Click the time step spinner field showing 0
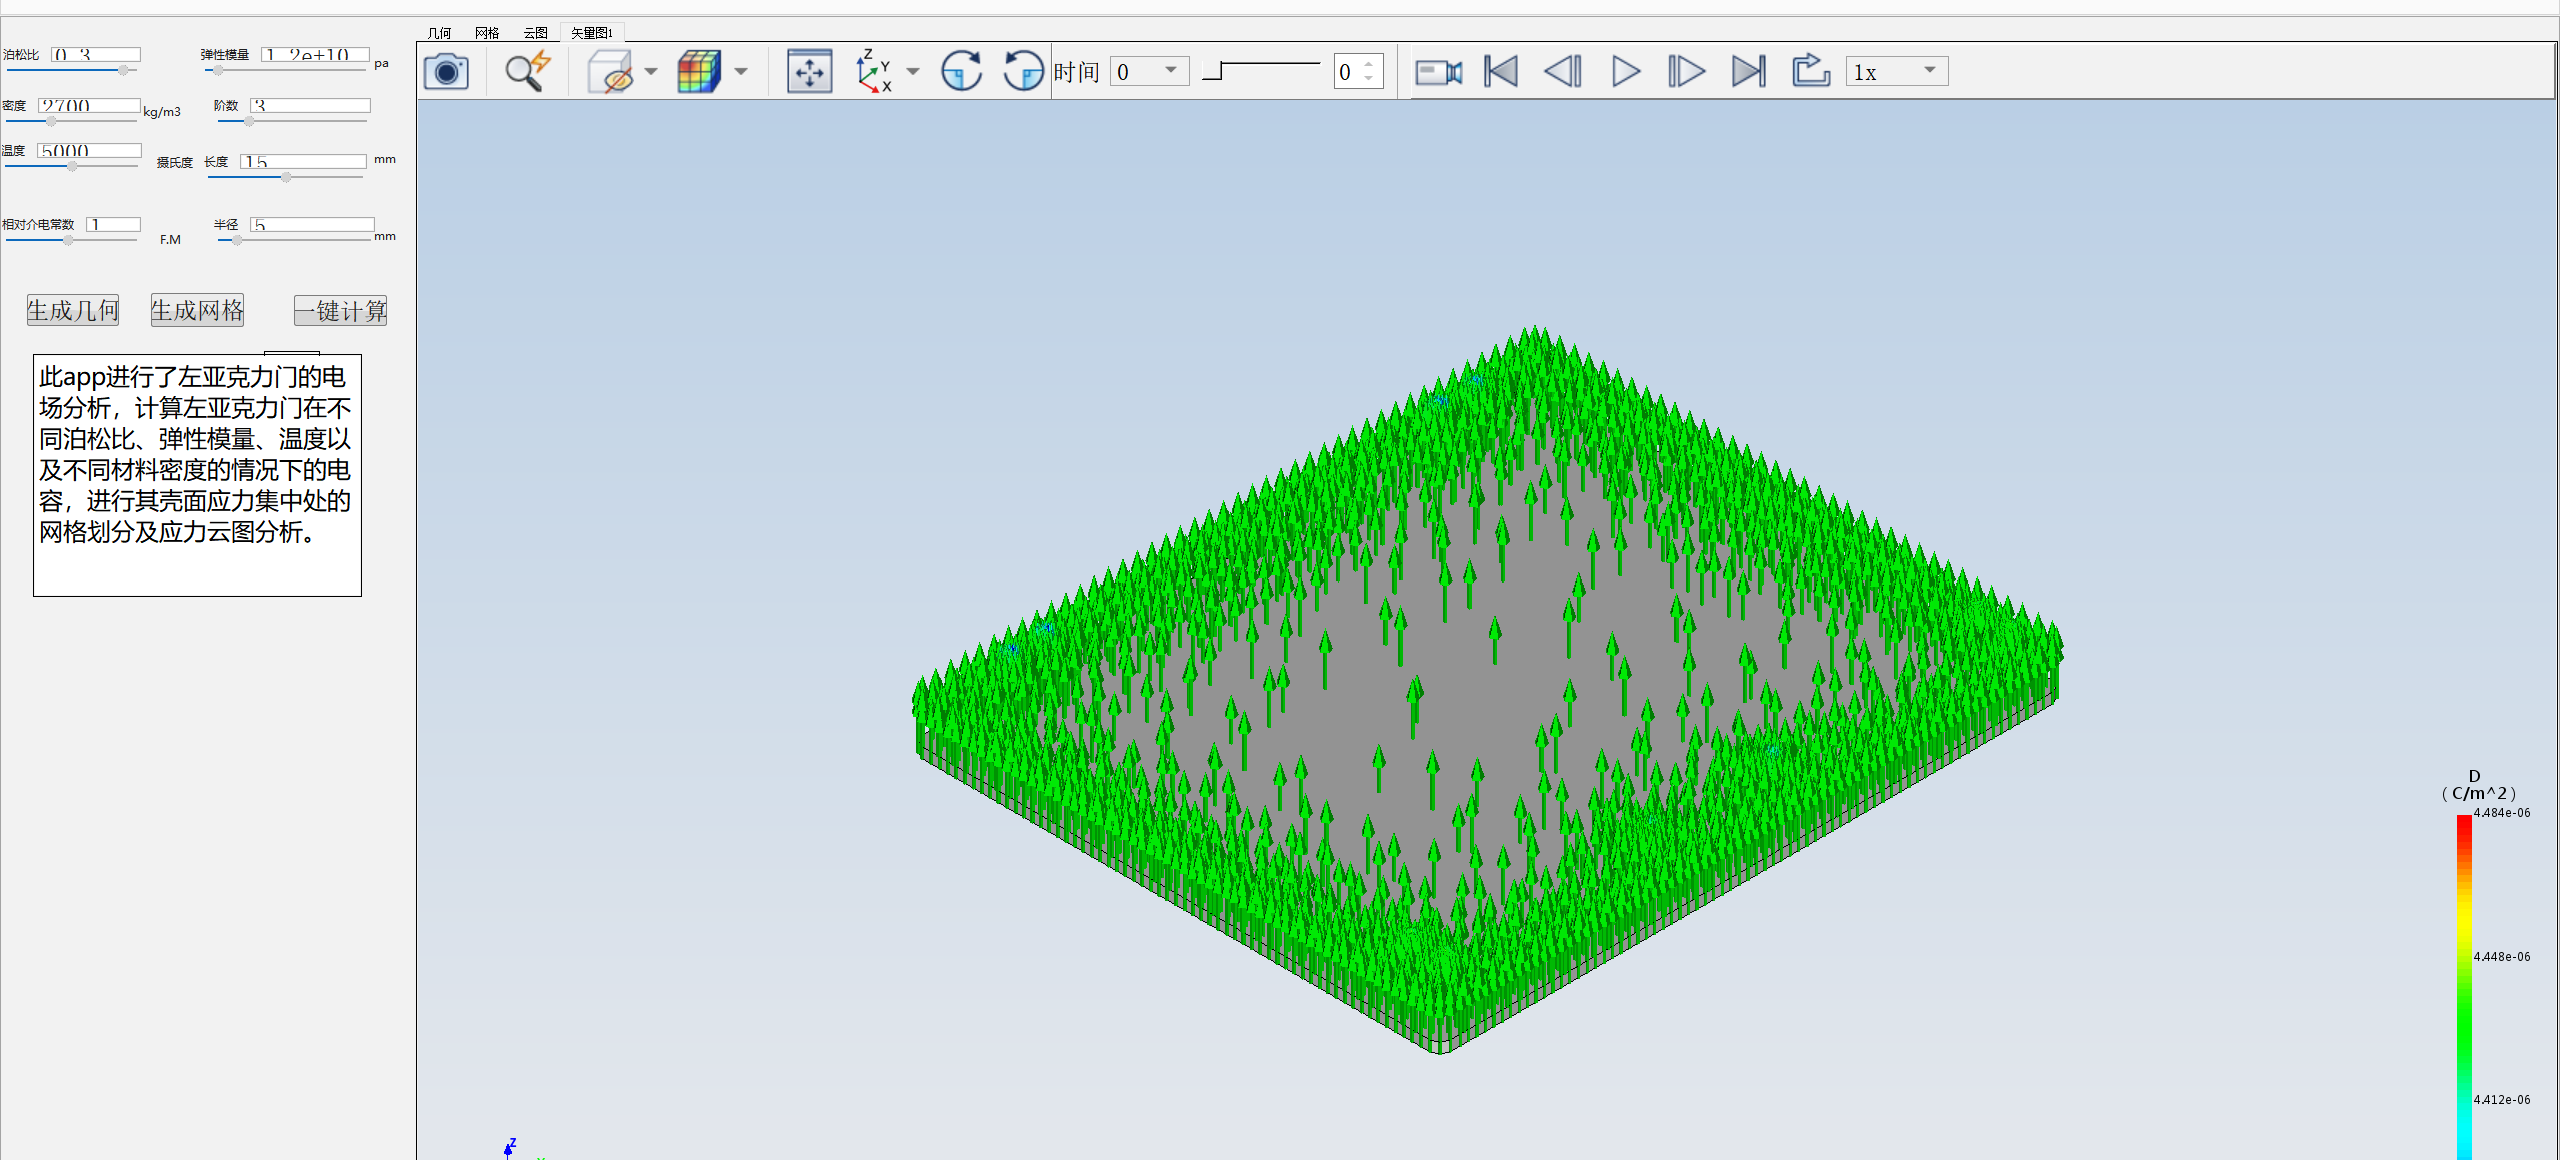Screen dimensions: 2560x1160 pos(1358,72)
